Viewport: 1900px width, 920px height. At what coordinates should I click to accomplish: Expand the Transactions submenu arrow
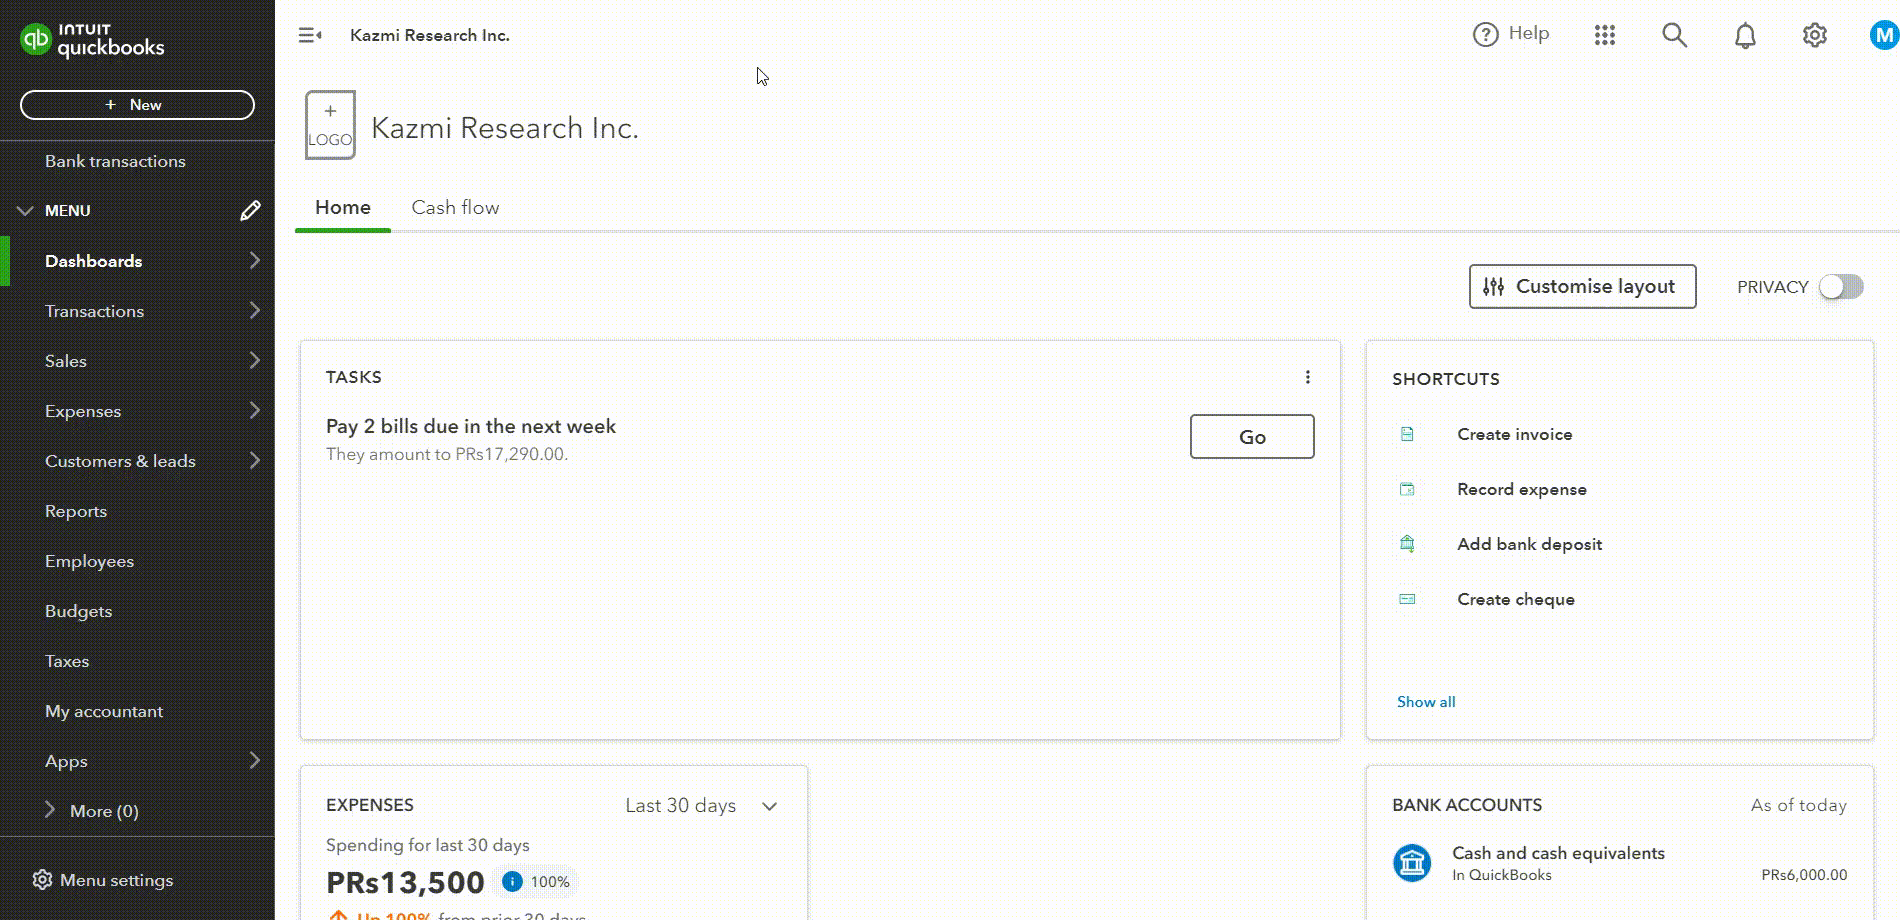255,311
